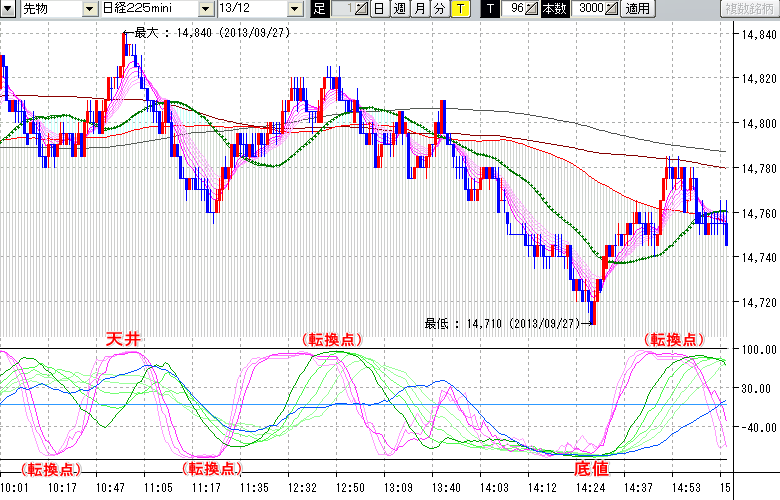Adjust the T value 96 spinner

coord(532,9)
